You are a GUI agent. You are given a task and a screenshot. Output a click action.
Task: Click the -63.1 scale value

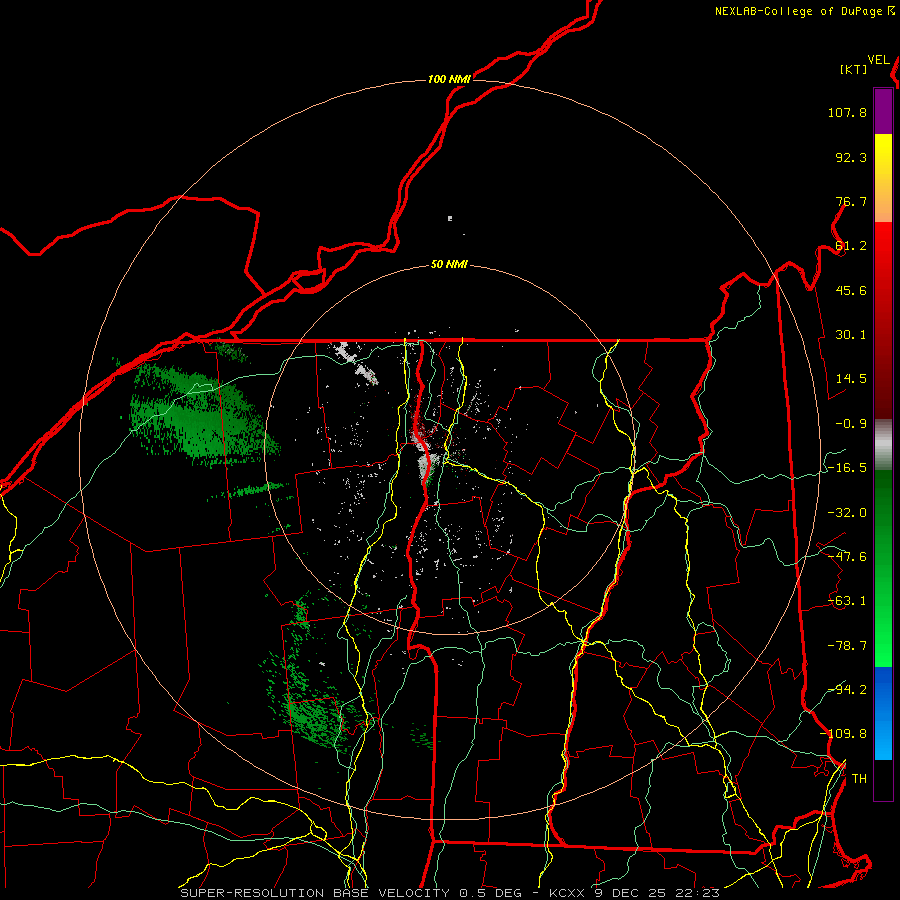tap(847, 601)
